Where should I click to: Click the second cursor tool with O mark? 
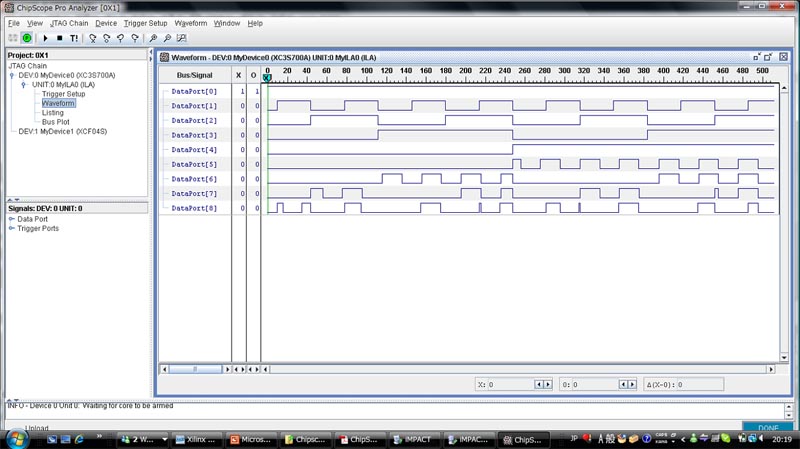click(107, 38)
